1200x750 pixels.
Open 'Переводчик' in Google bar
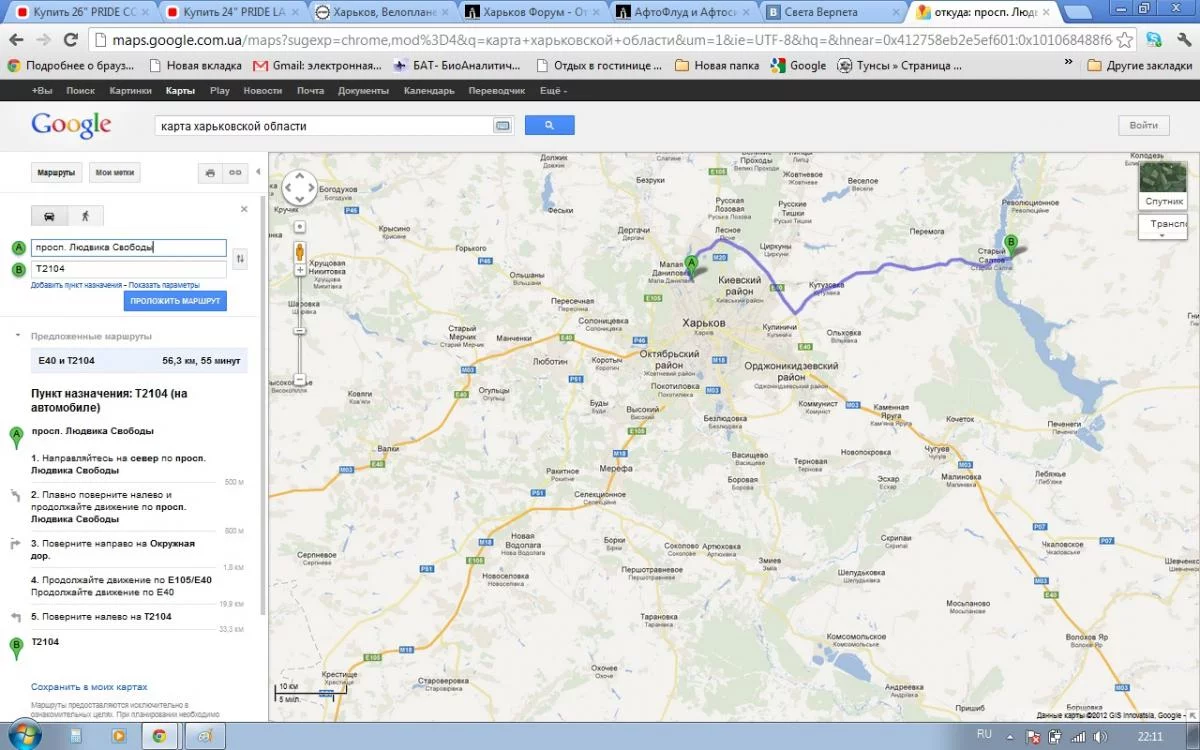click(497, 90)
